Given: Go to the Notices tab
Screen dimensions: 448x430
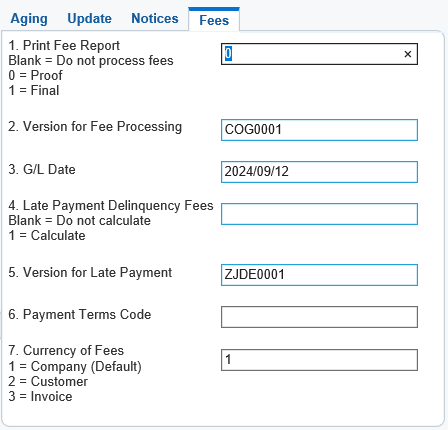Looking at the screenshot, I should [155, 18].
